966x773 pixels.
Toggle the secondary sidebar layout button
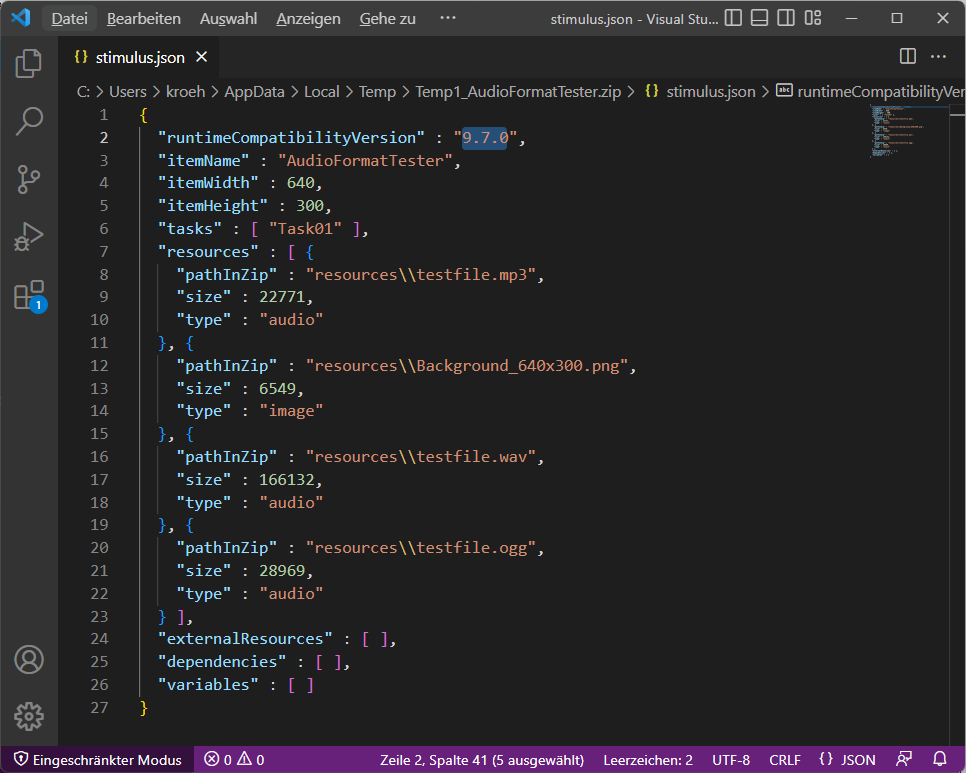786,18
